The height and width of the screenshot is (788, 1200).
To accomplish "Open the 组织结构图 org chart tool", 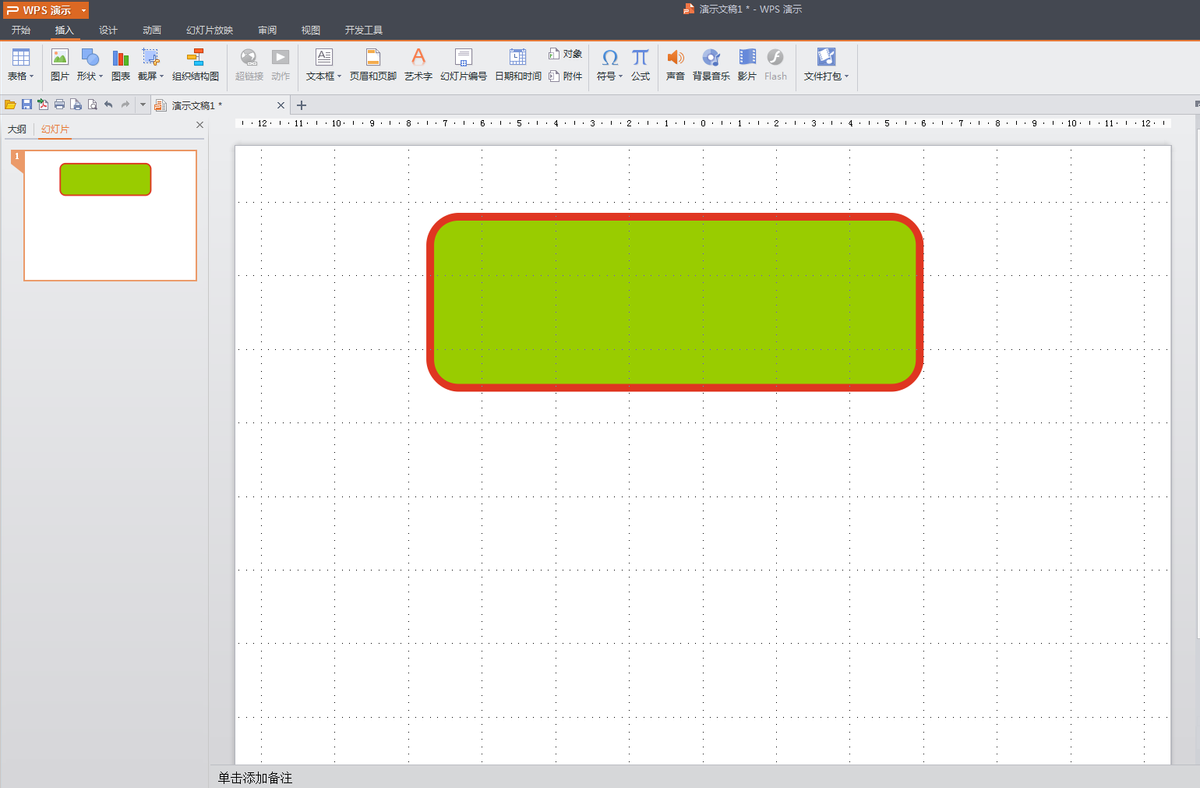I will pos(195,59).
